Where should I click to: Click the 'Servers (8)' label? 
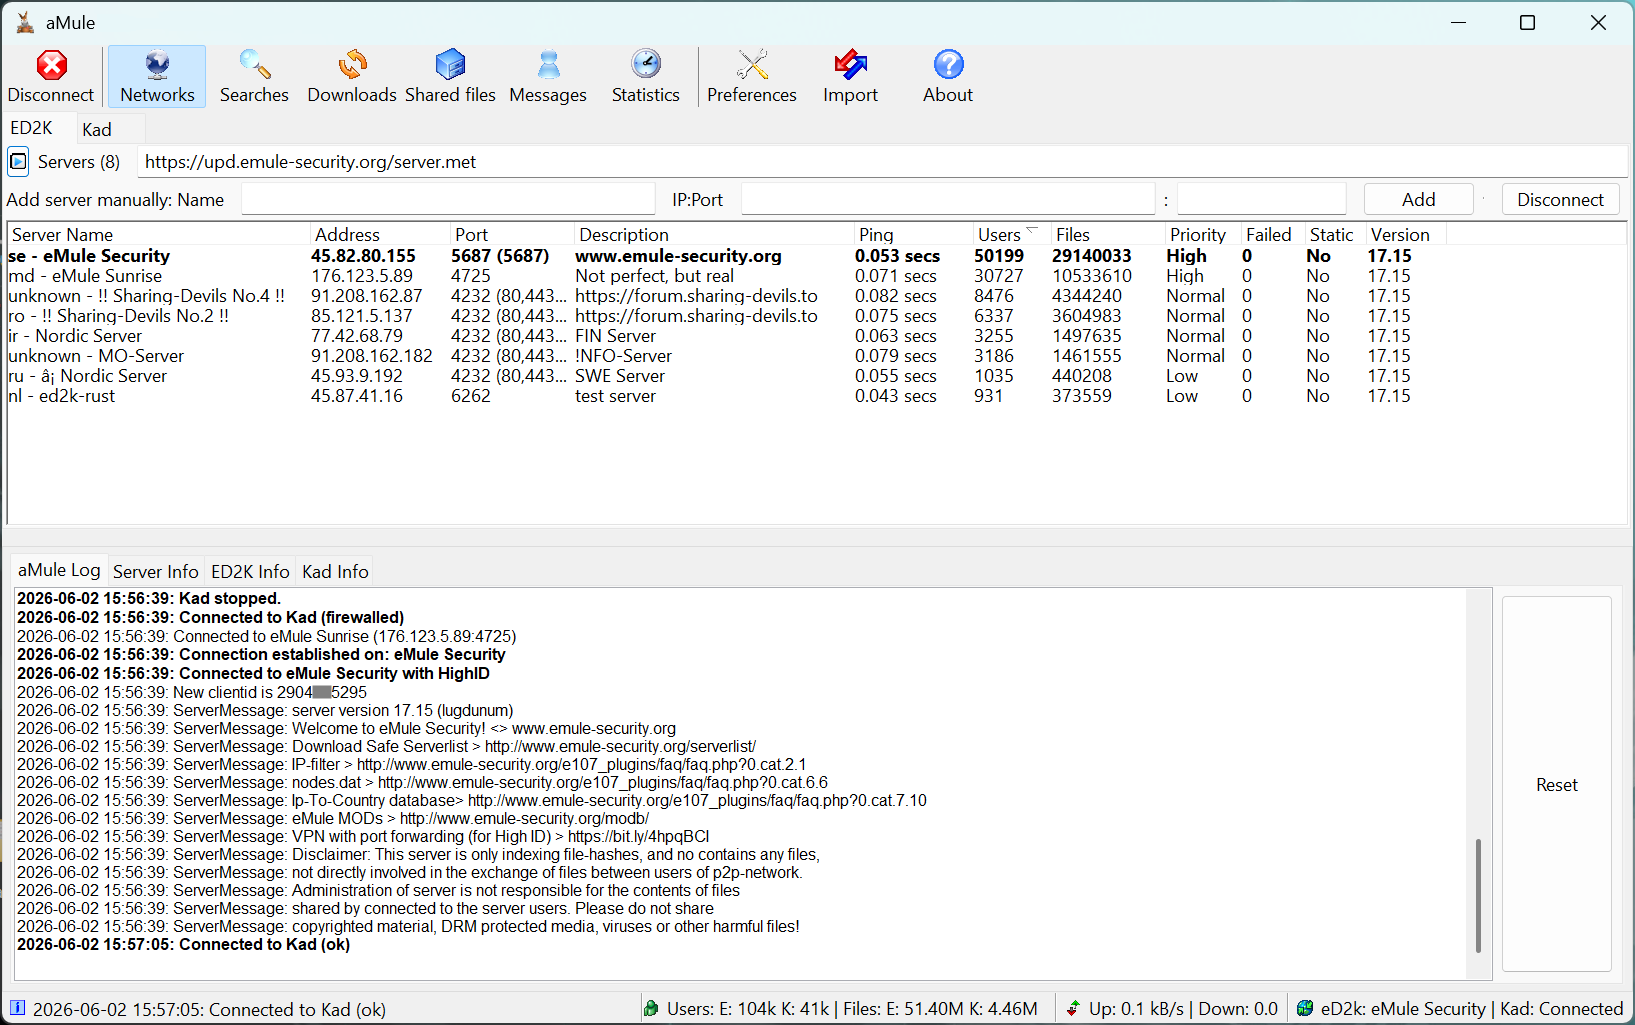tap(79, 162)
